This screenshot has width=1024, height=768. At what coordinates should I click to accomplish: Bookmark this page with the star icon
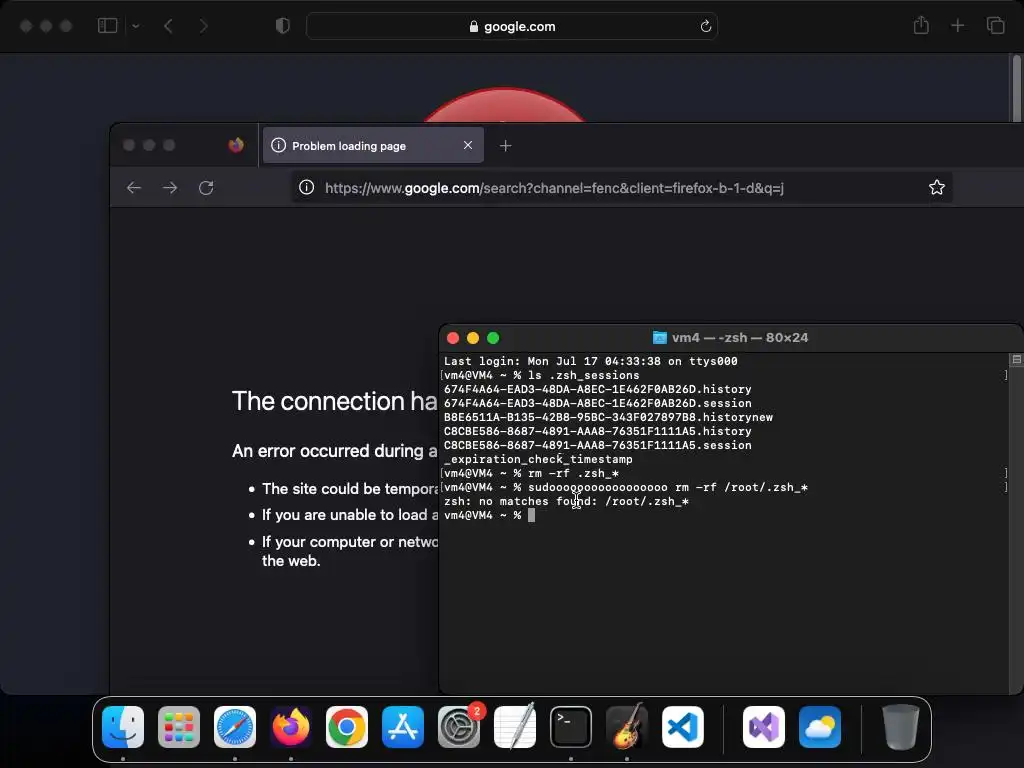pos(936,187)
